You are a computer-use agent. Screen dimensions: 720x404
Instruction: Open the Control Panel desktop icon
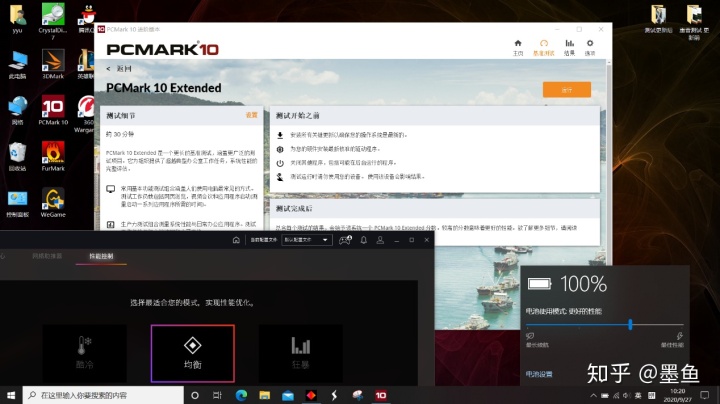point(17,202)
